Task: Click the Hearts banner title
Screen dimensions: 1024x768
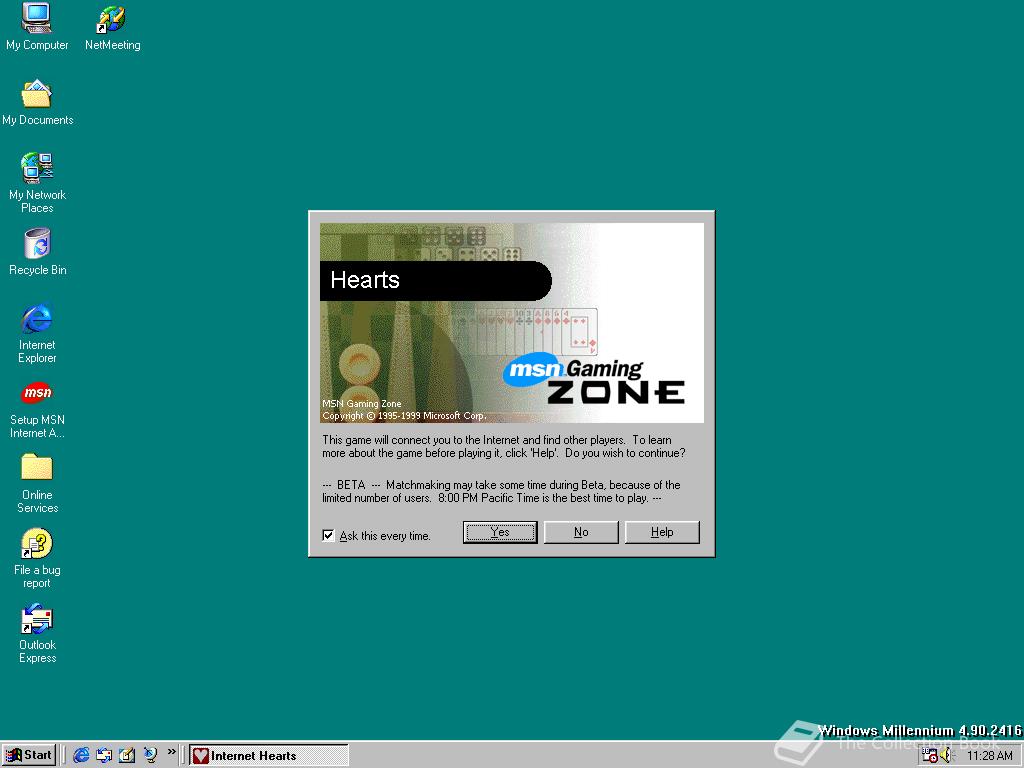Action: [364, 280]
